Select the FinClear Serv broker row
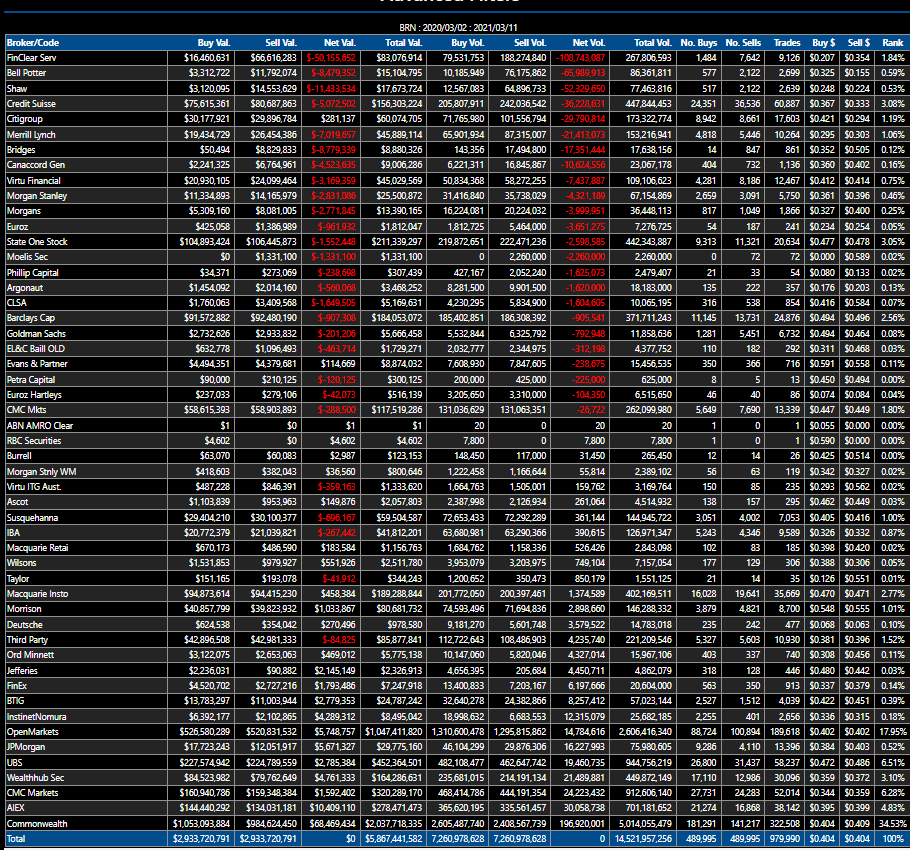The height and width of the screenshot is (850, 910). tap(32, 58)
